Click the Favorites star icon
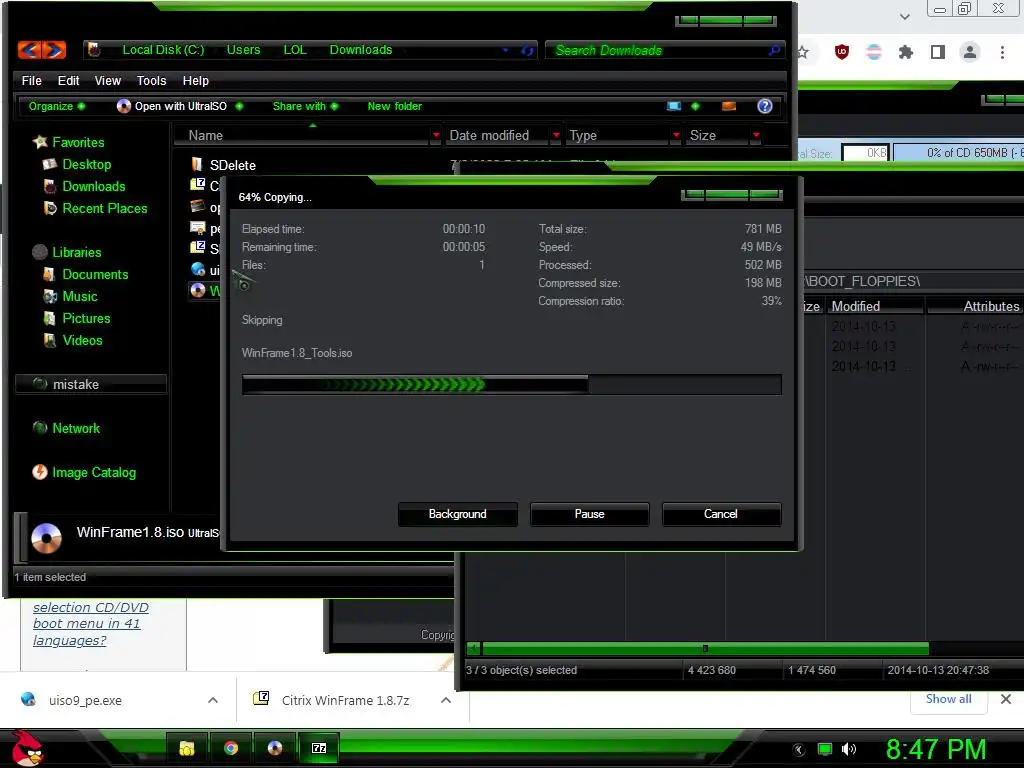 [40, 142]
